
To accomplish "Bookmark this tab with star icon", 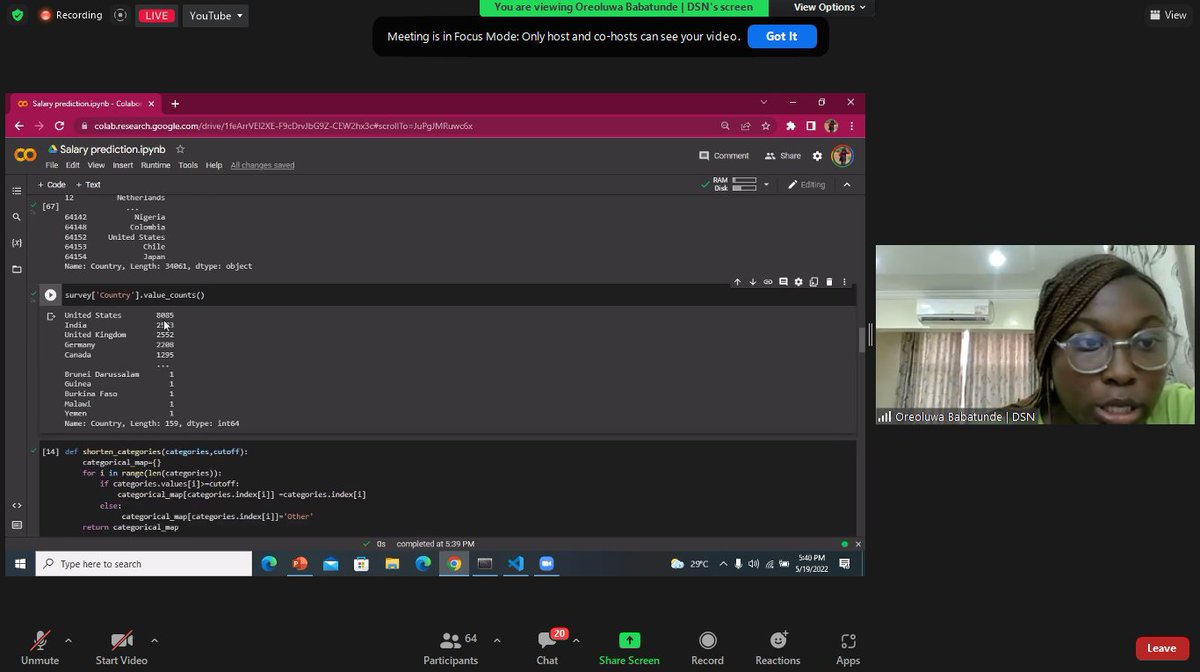I will point(766,126).
